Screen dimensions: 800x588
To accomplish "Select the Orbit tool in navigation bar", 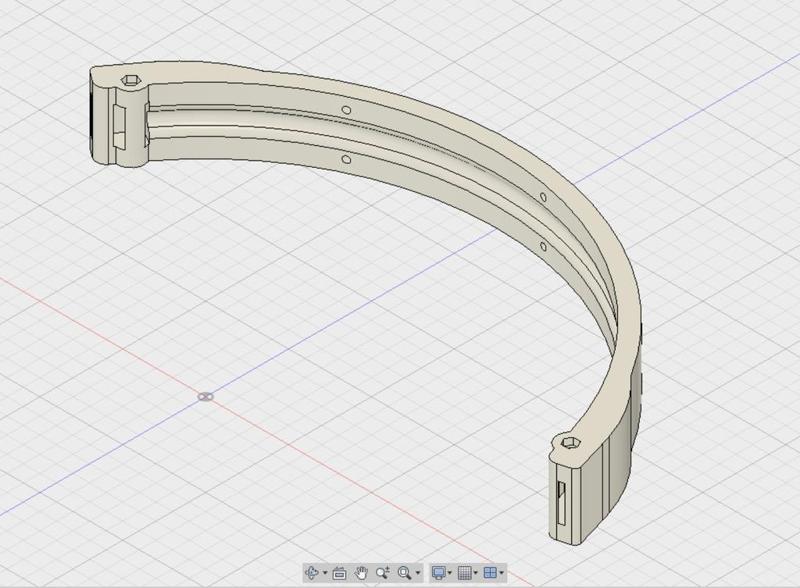I will [312, 573].
